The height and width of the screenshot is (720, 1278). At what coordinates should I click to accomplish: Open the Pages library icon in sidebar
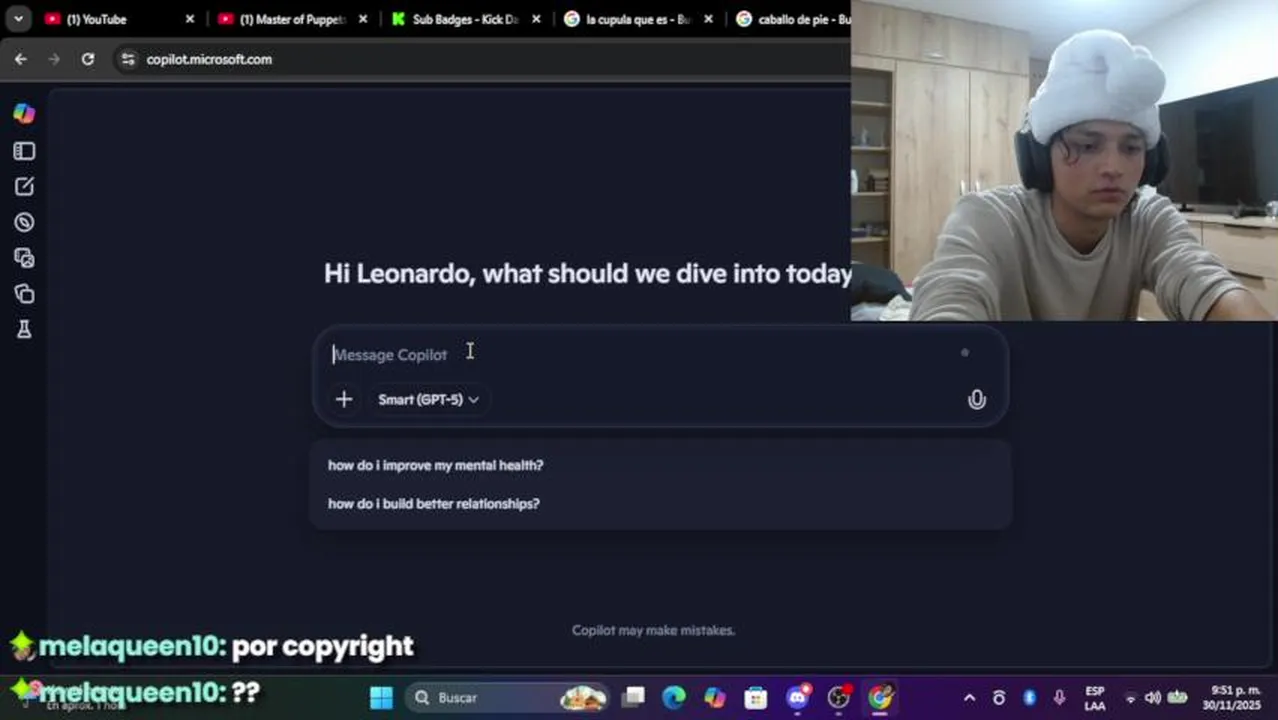point(24,294)
